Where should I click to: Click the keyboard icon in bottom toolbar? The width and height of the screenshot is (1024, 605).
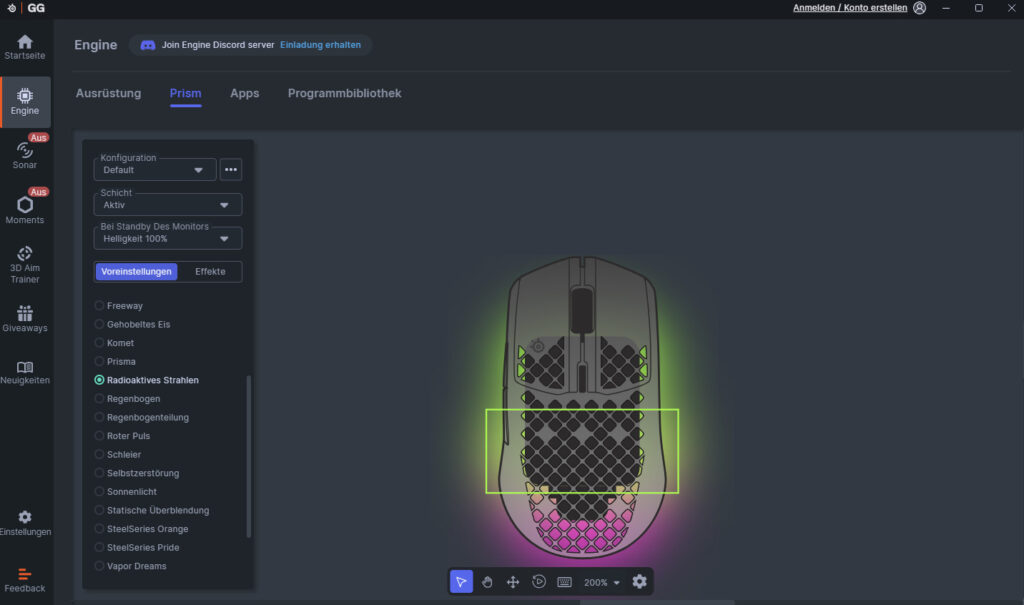[564, 582]
